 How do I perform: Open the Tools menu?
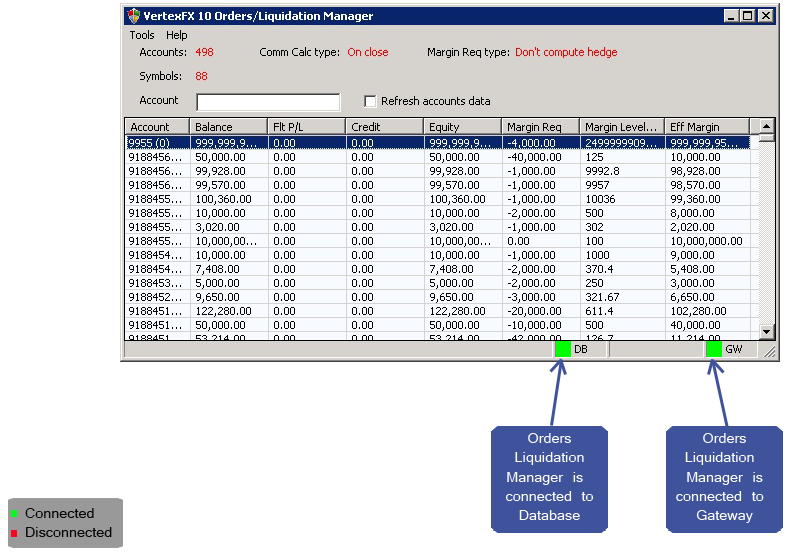pos(142,35)
